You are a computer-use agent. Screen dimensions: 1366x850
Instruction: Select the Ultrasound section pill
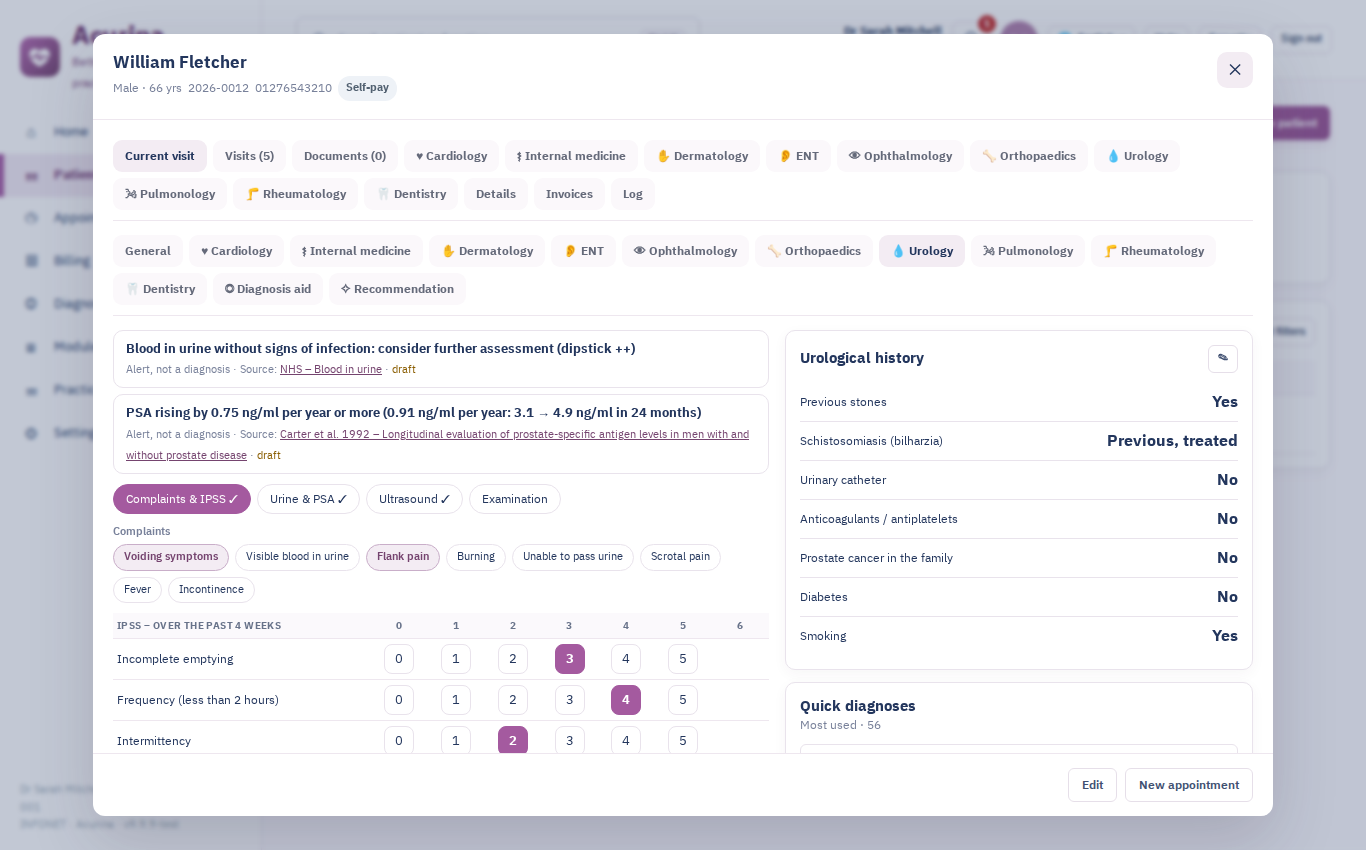tap(414, 499)
